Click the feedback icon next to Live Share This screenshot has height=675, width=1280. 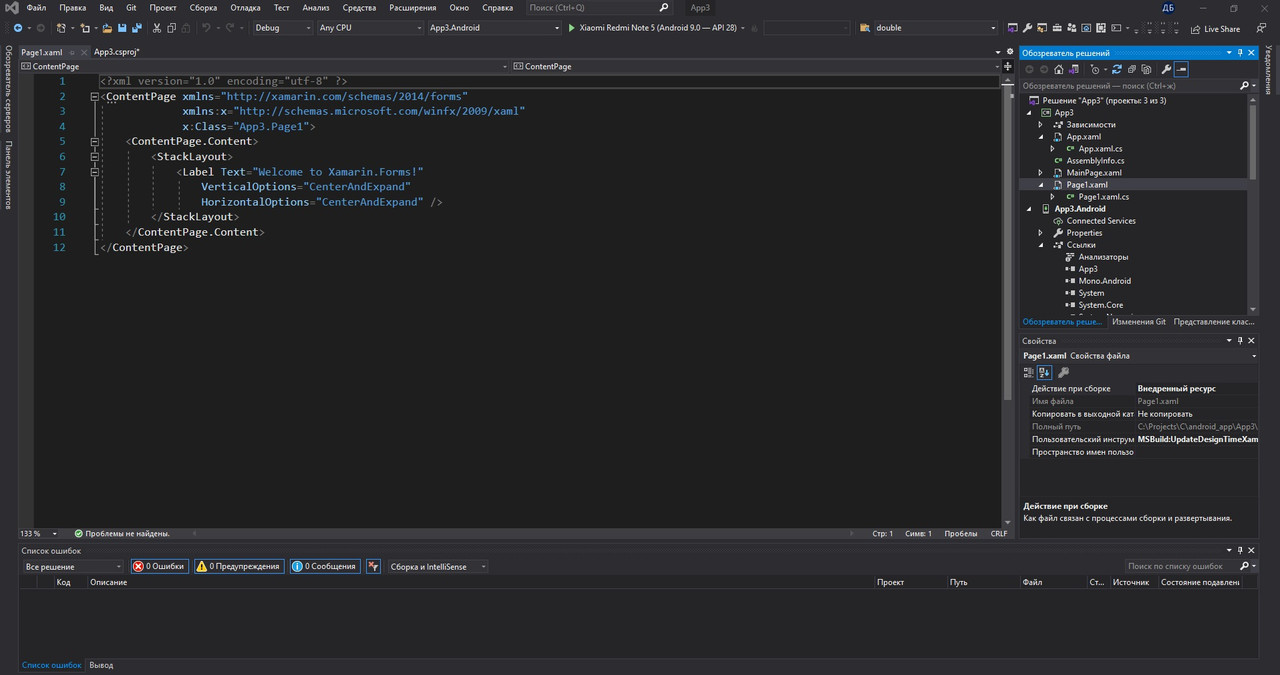click(1261, 28)
